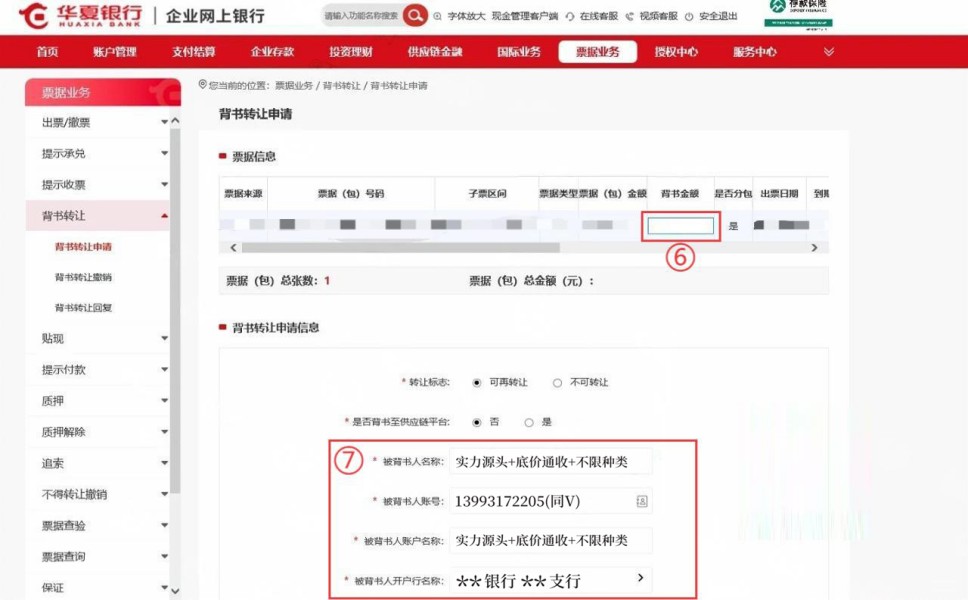Switch to the 供应链金融 menu
This screenshot has width=968, height=600.
coord(435,52)
